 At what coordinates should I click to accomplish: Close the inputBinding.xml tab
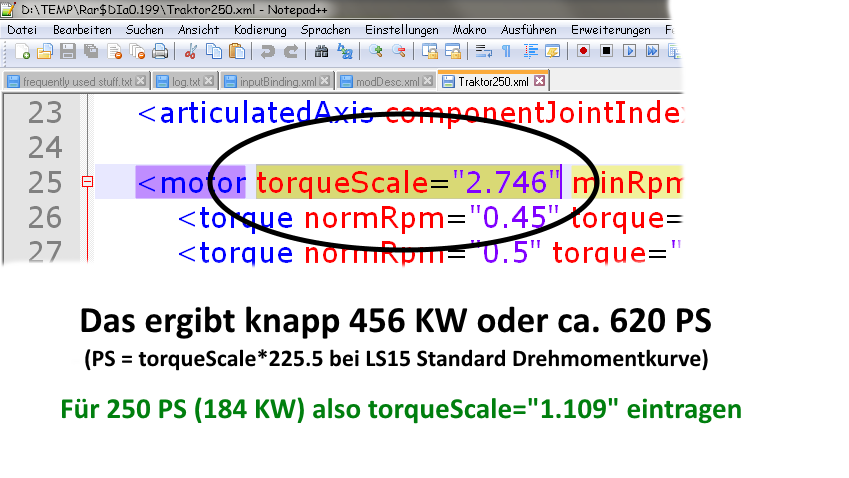[x=324, y=81]
